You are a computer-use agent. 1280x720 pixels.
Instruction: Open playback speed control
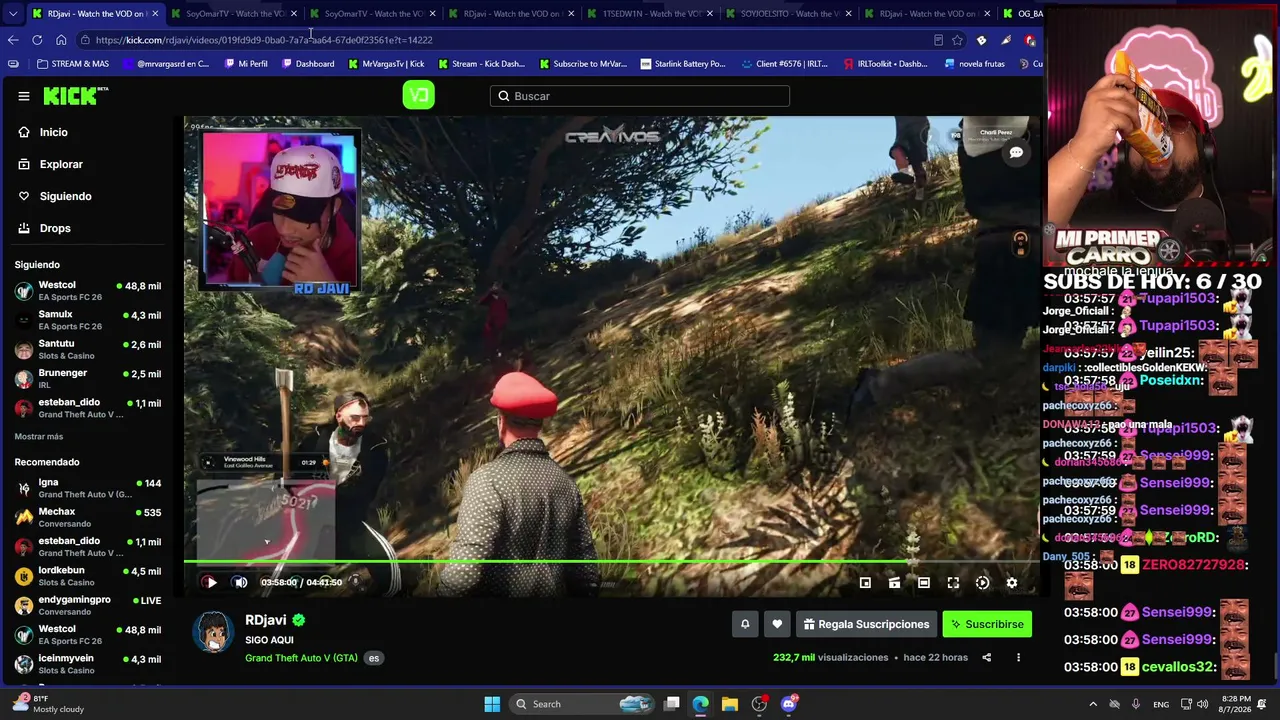(982, 583)
